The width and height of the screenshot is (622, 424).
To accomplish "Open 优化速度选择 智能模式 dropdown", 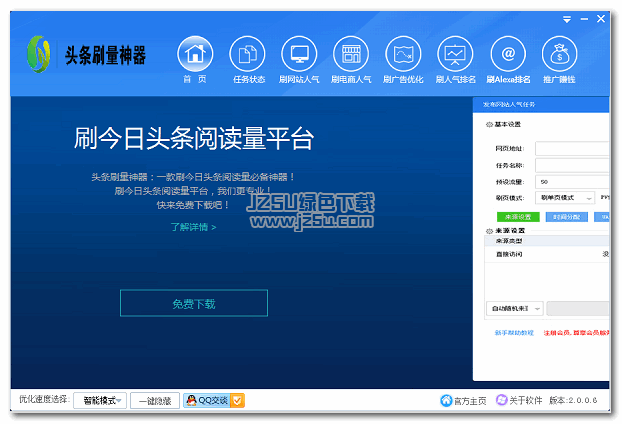I will pos(100,401).
